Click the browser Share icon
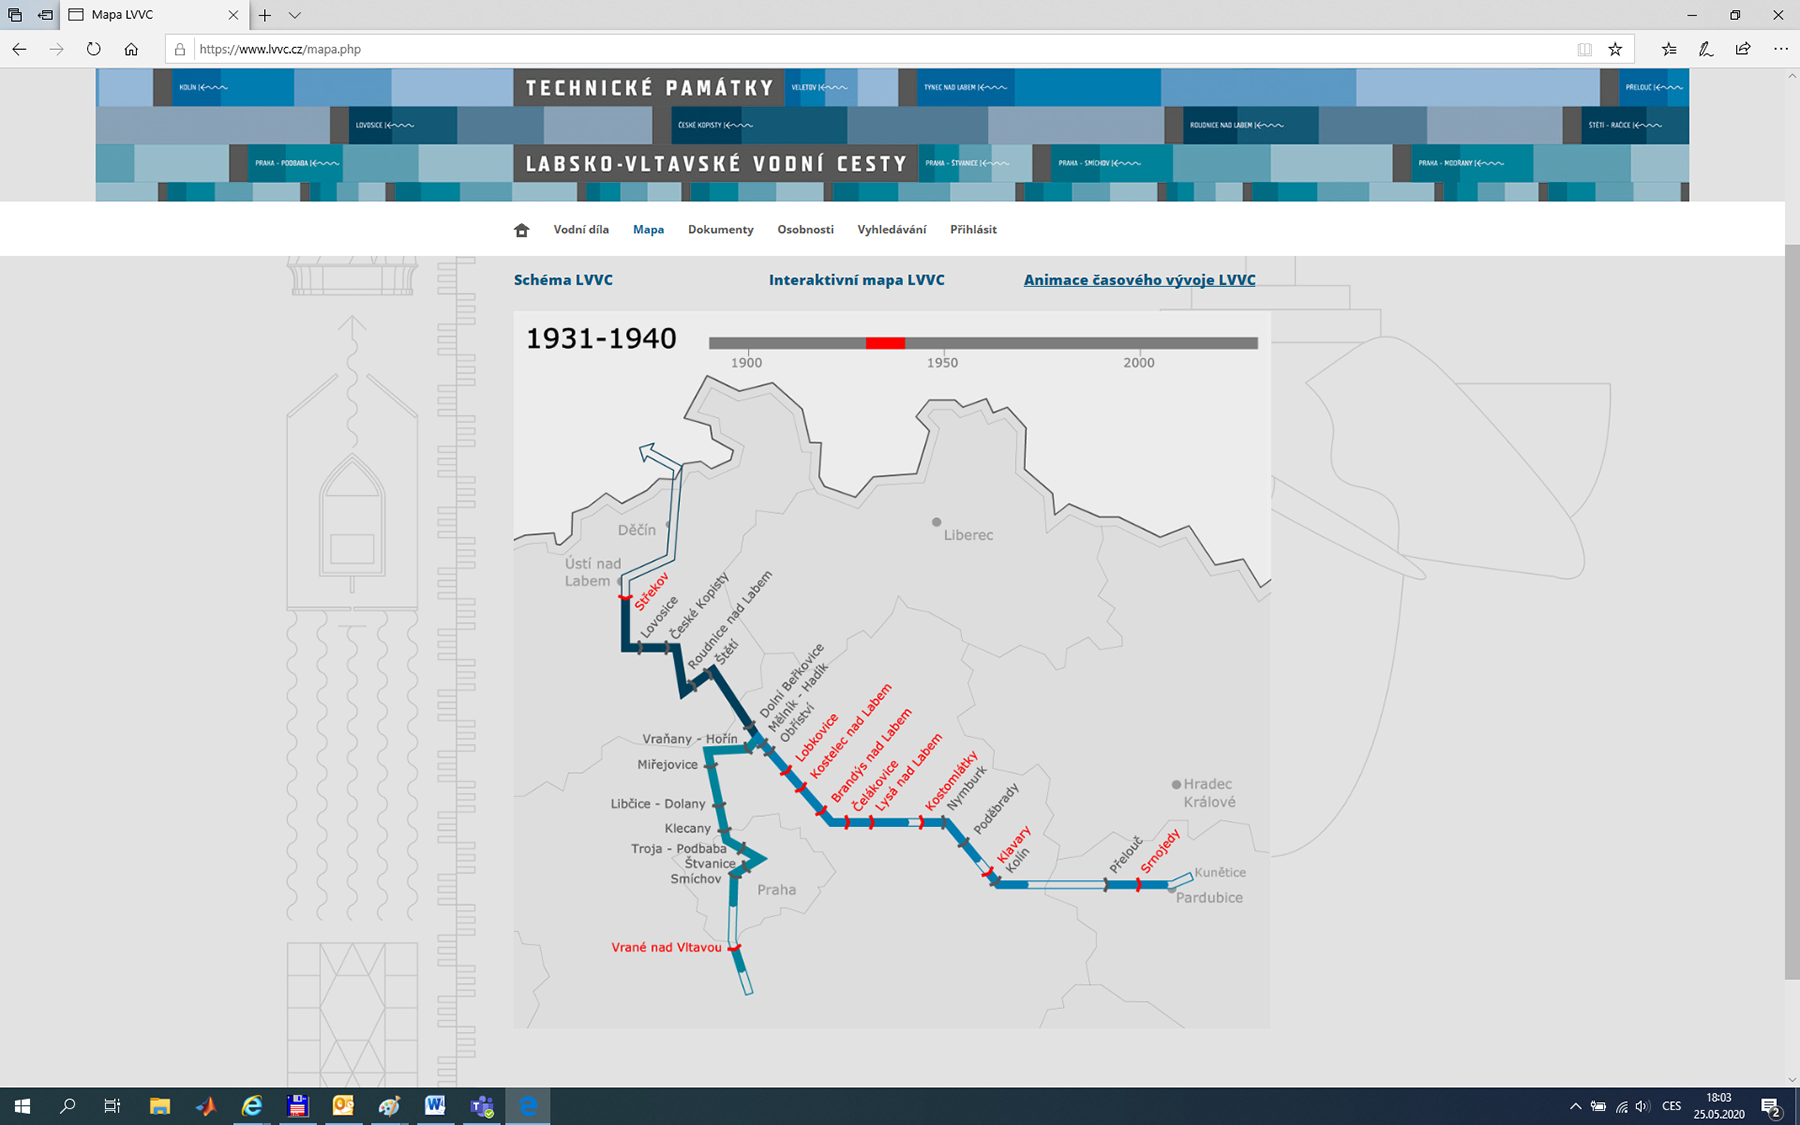Viewport: 1800px width, 1125px height. (x=1743, y=49)
